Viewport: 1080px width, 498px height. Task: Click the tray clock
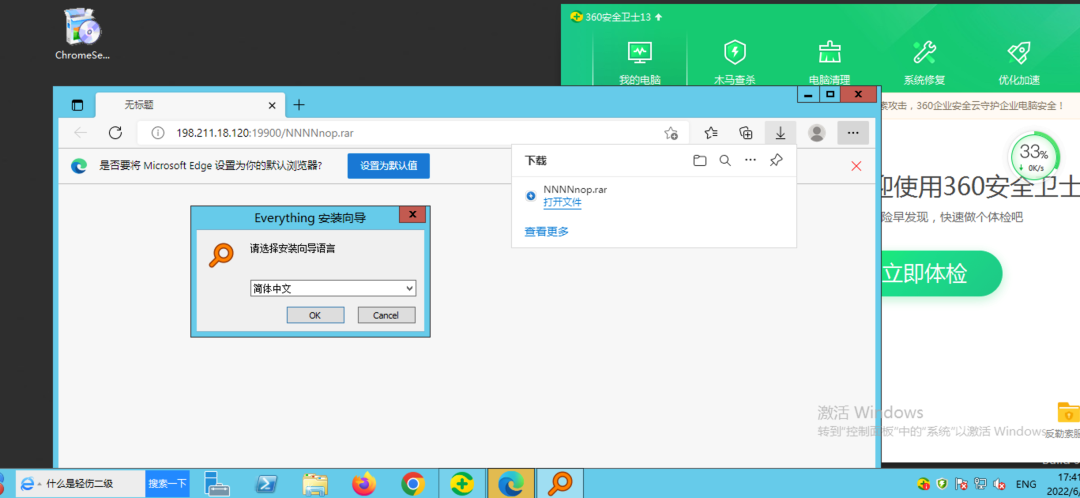tap(1065, 484)
